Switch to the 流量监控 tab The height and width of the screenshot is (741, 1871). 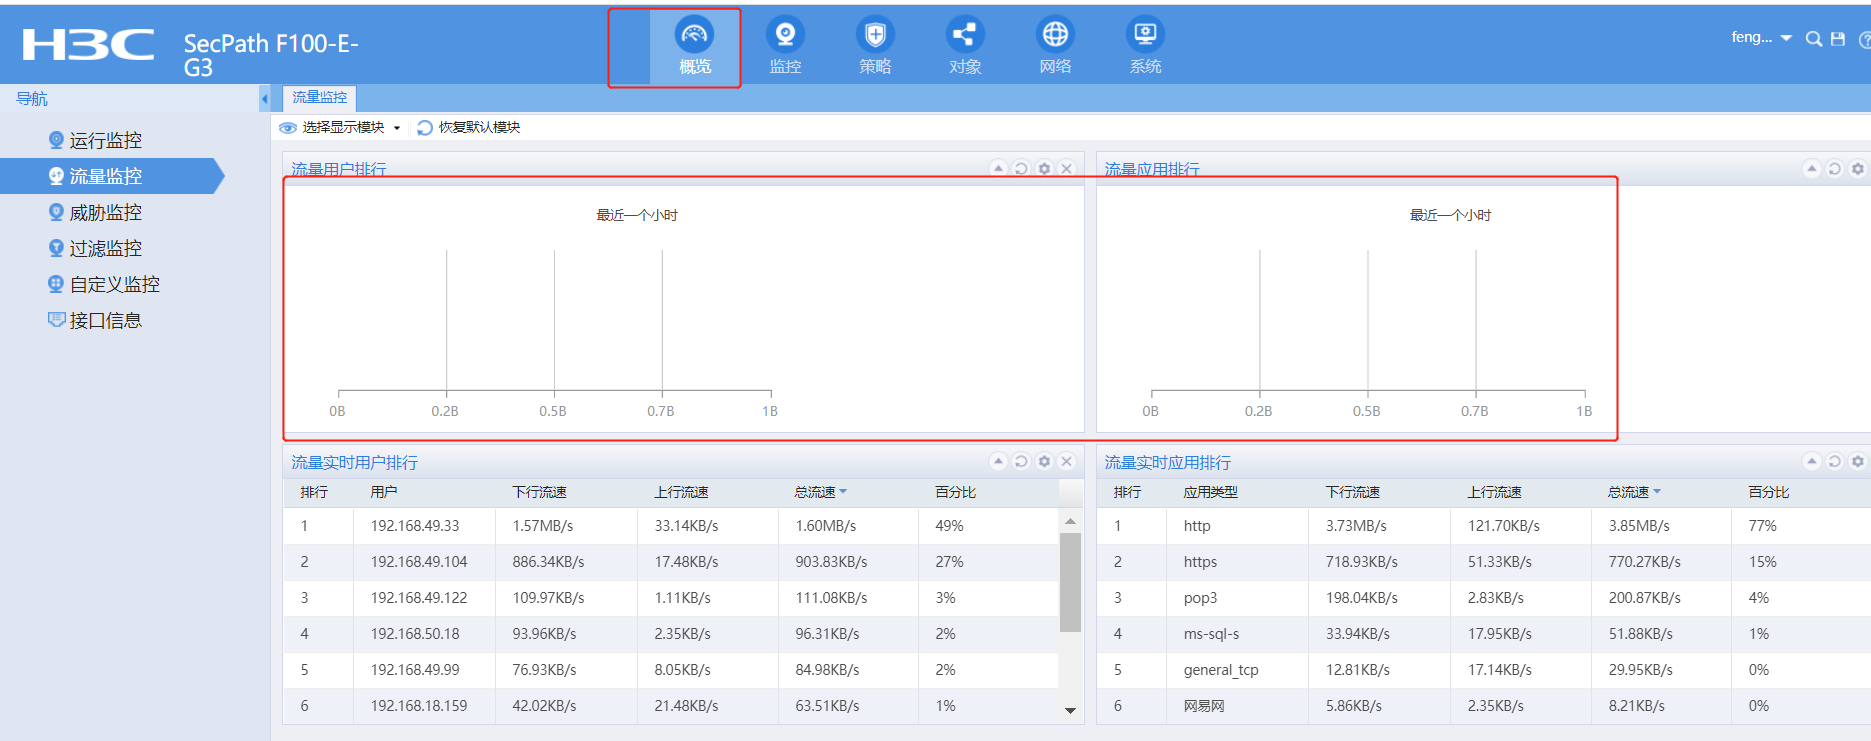(x=320, y=97)
